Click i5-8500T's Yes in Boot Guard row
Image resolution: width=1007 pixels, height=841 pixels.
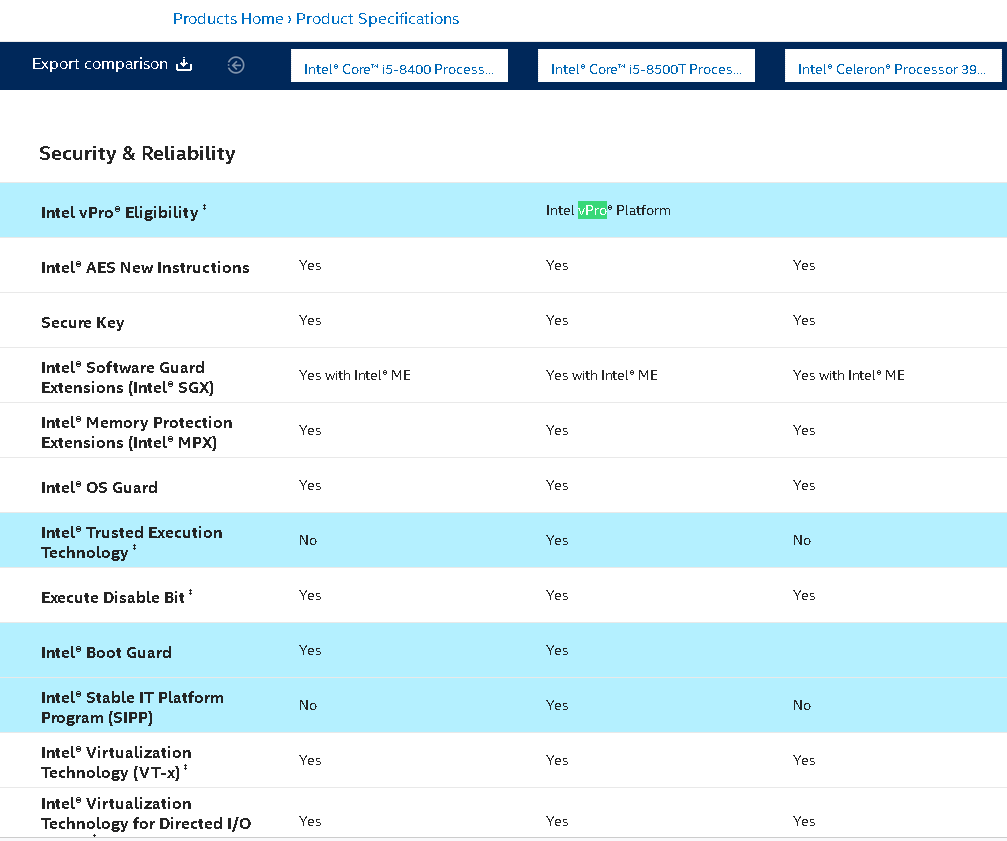point(557,650)
